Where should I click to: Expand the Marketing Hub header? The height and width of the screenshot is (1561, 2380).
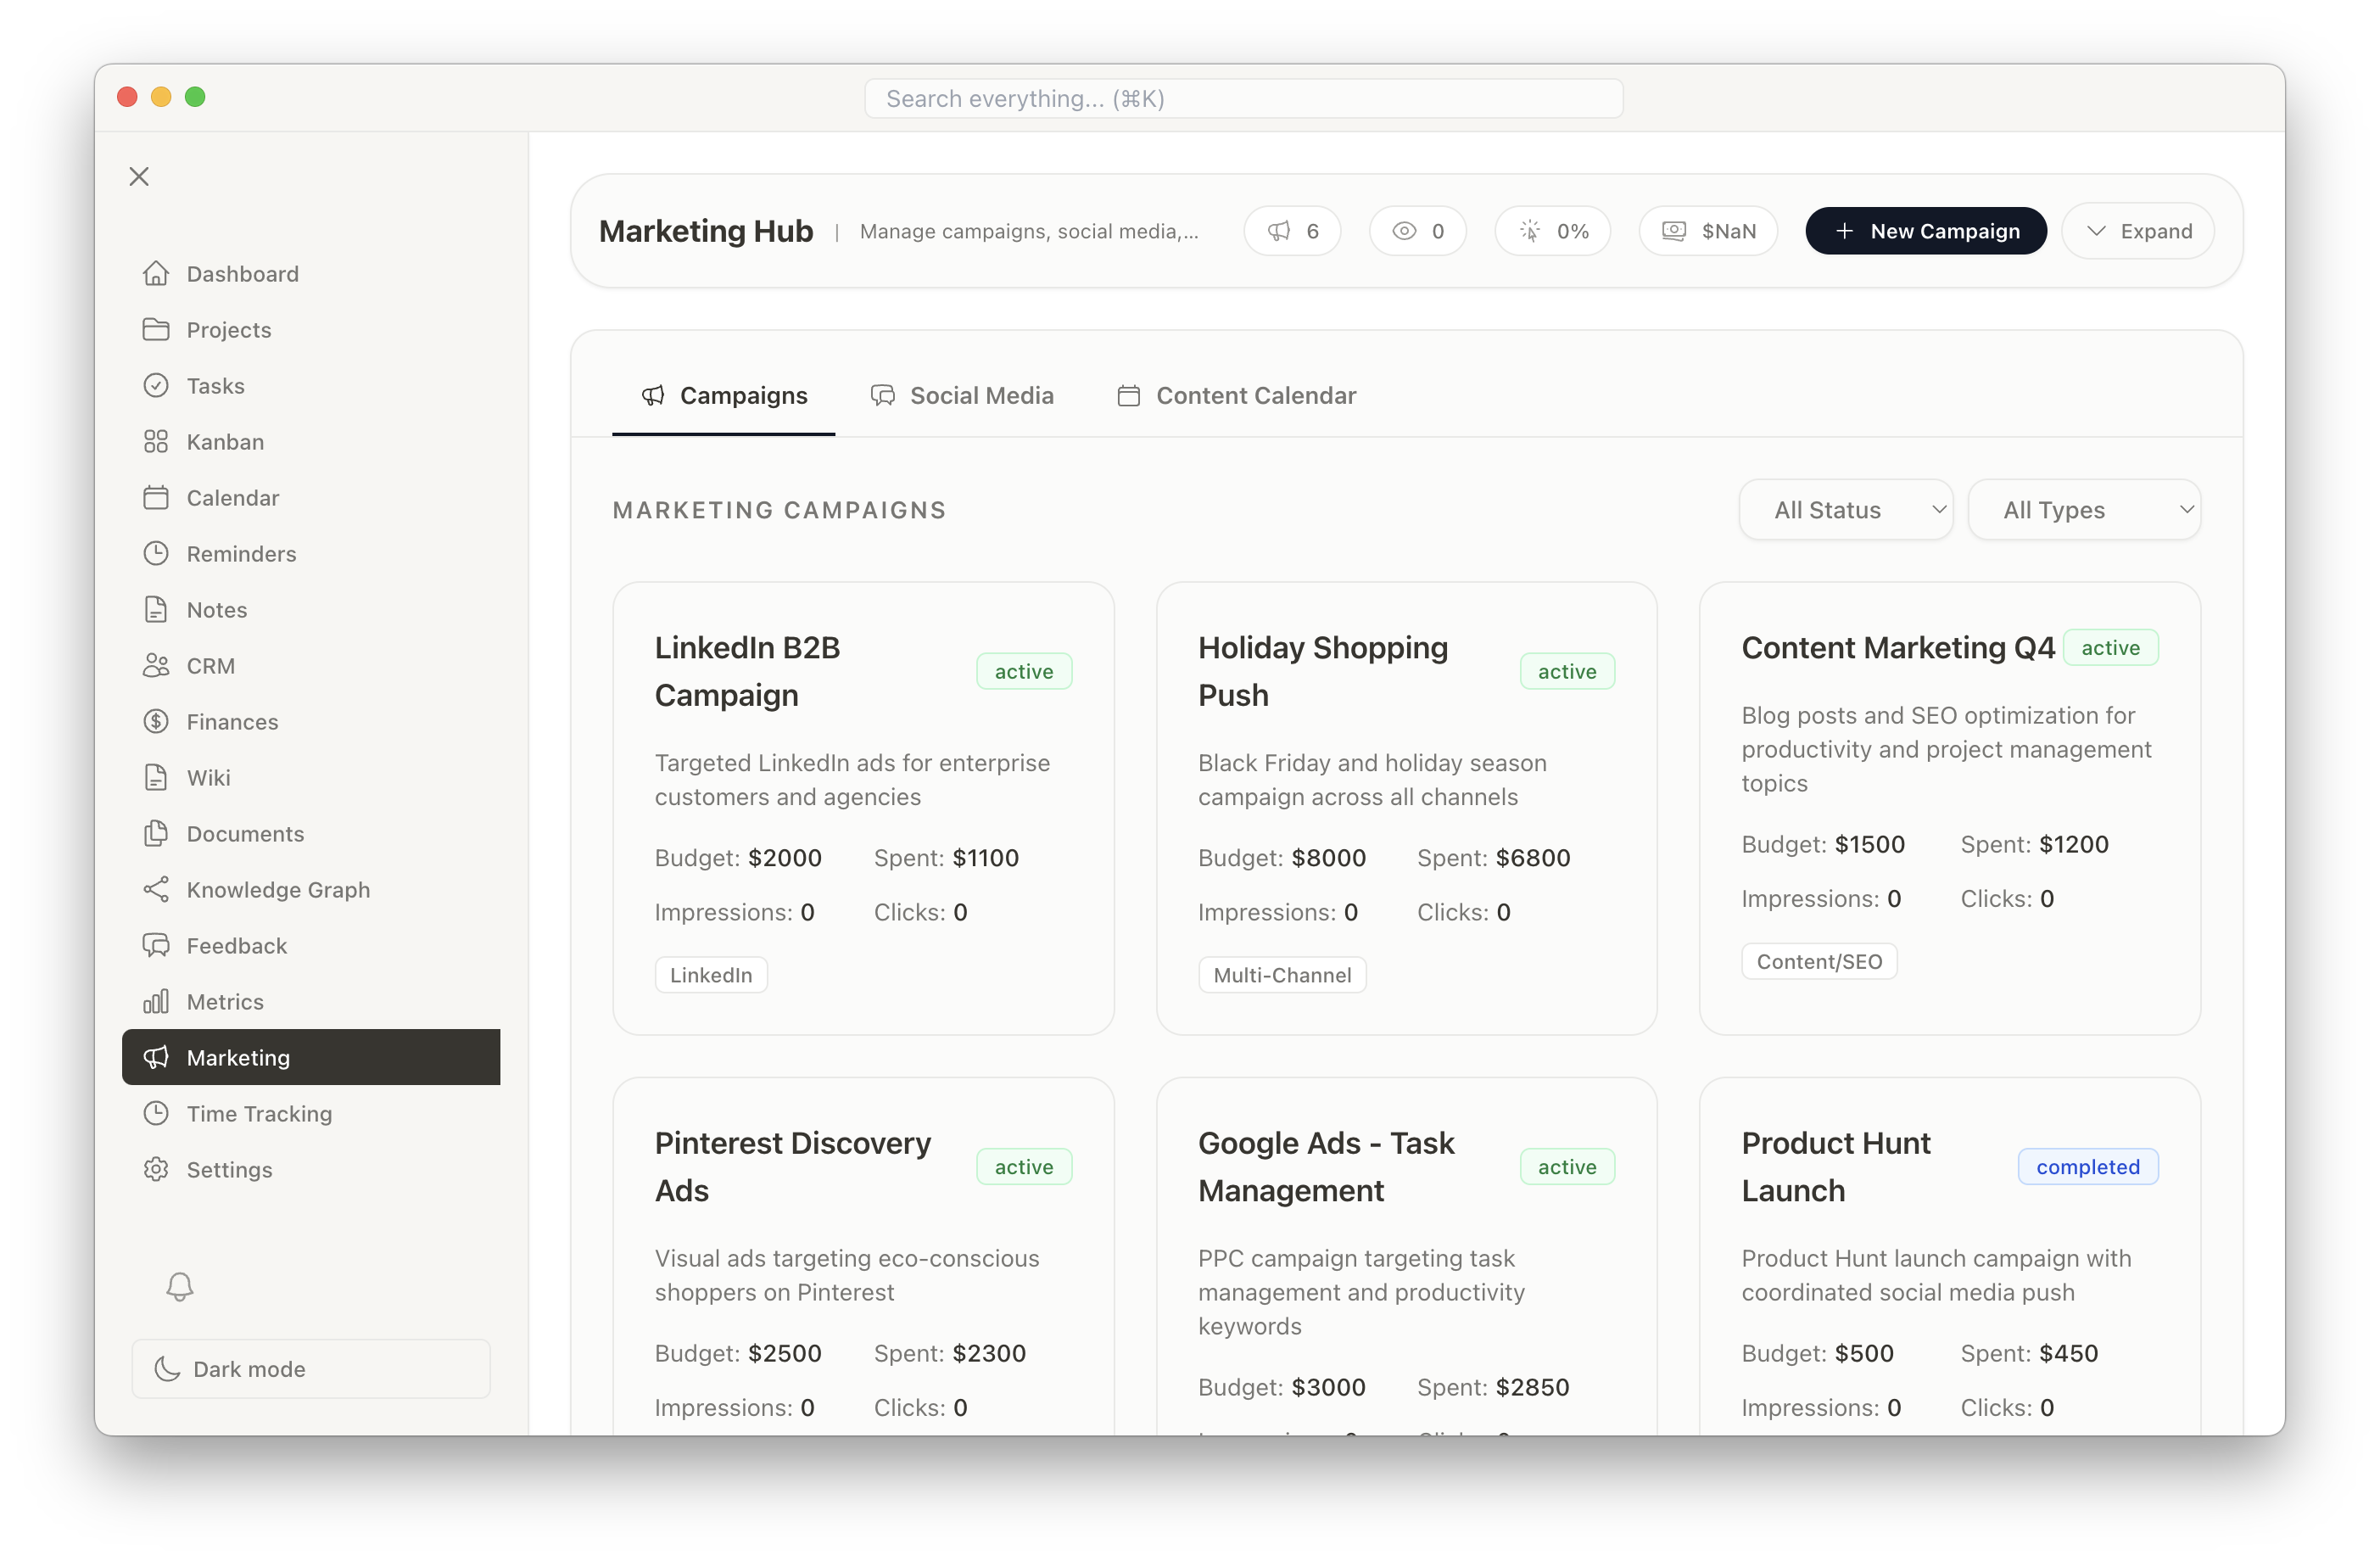[x=2138, y=231]
